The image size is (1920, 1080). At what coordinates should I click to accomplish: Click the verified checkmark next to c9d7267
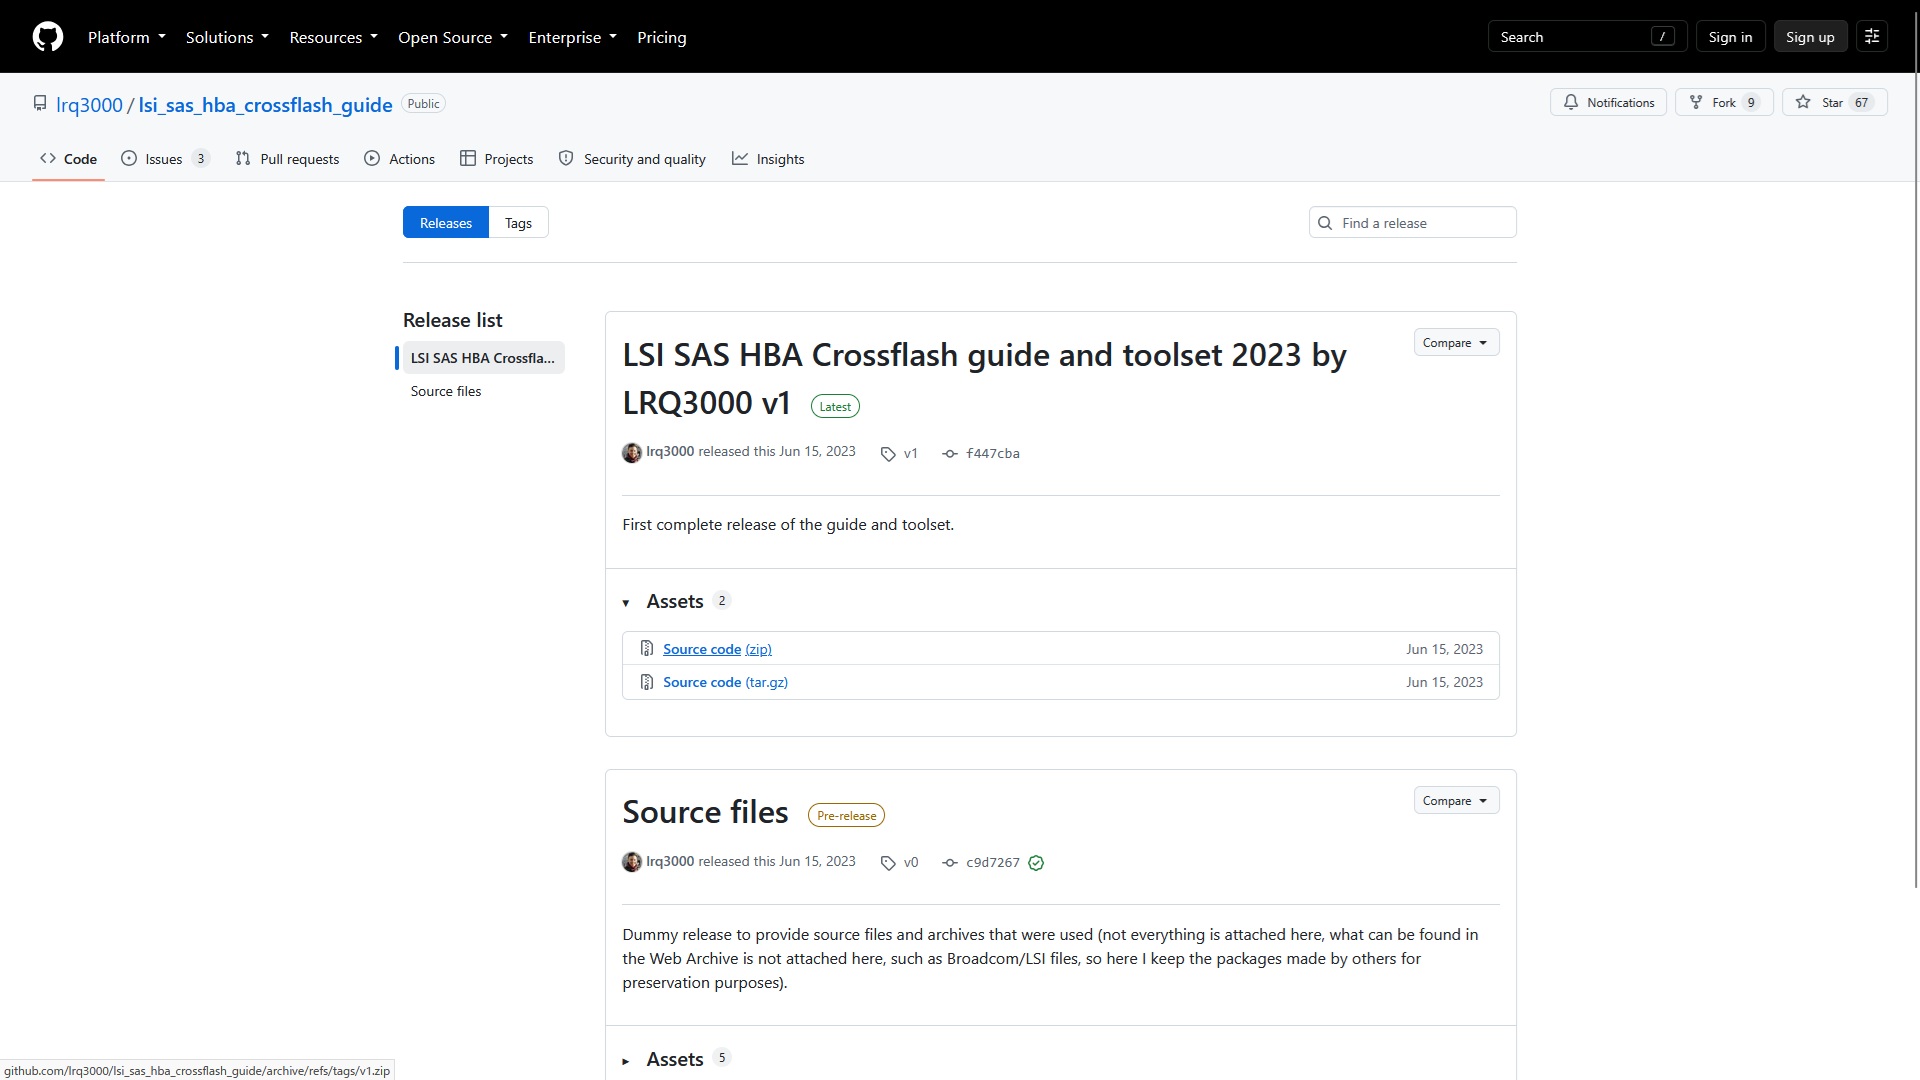(x=1036, y=863)
